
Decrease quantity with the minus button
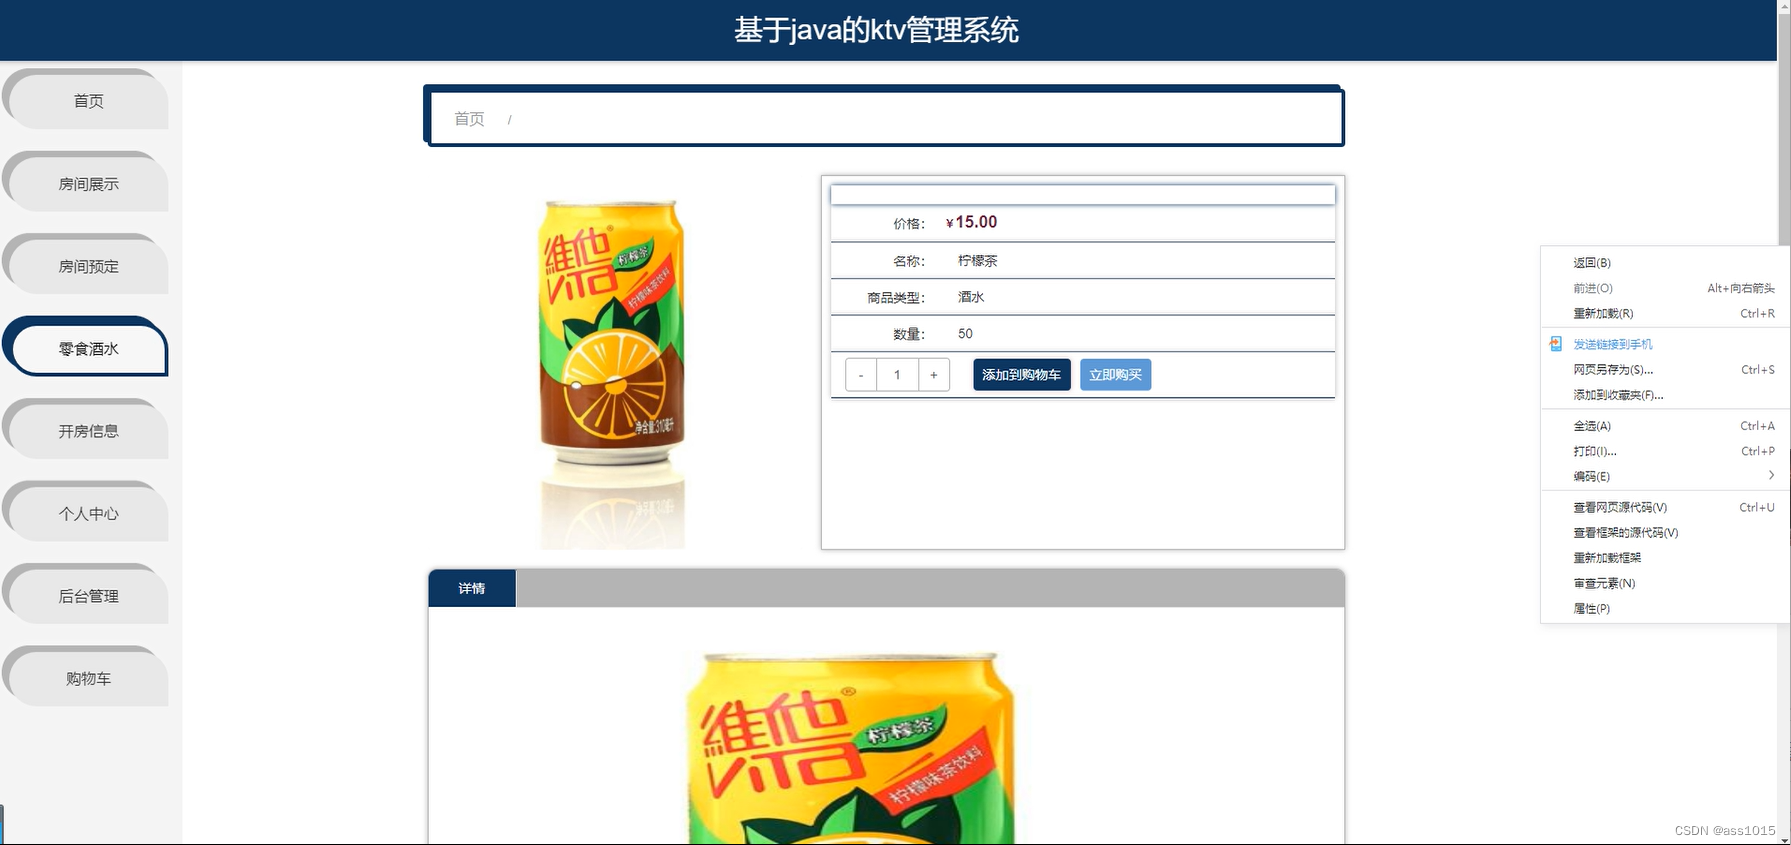861,375
